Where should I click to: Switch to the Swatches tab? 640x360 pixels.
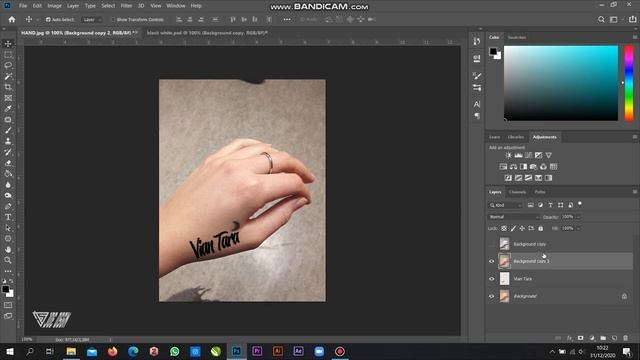[x=517, y=37]
